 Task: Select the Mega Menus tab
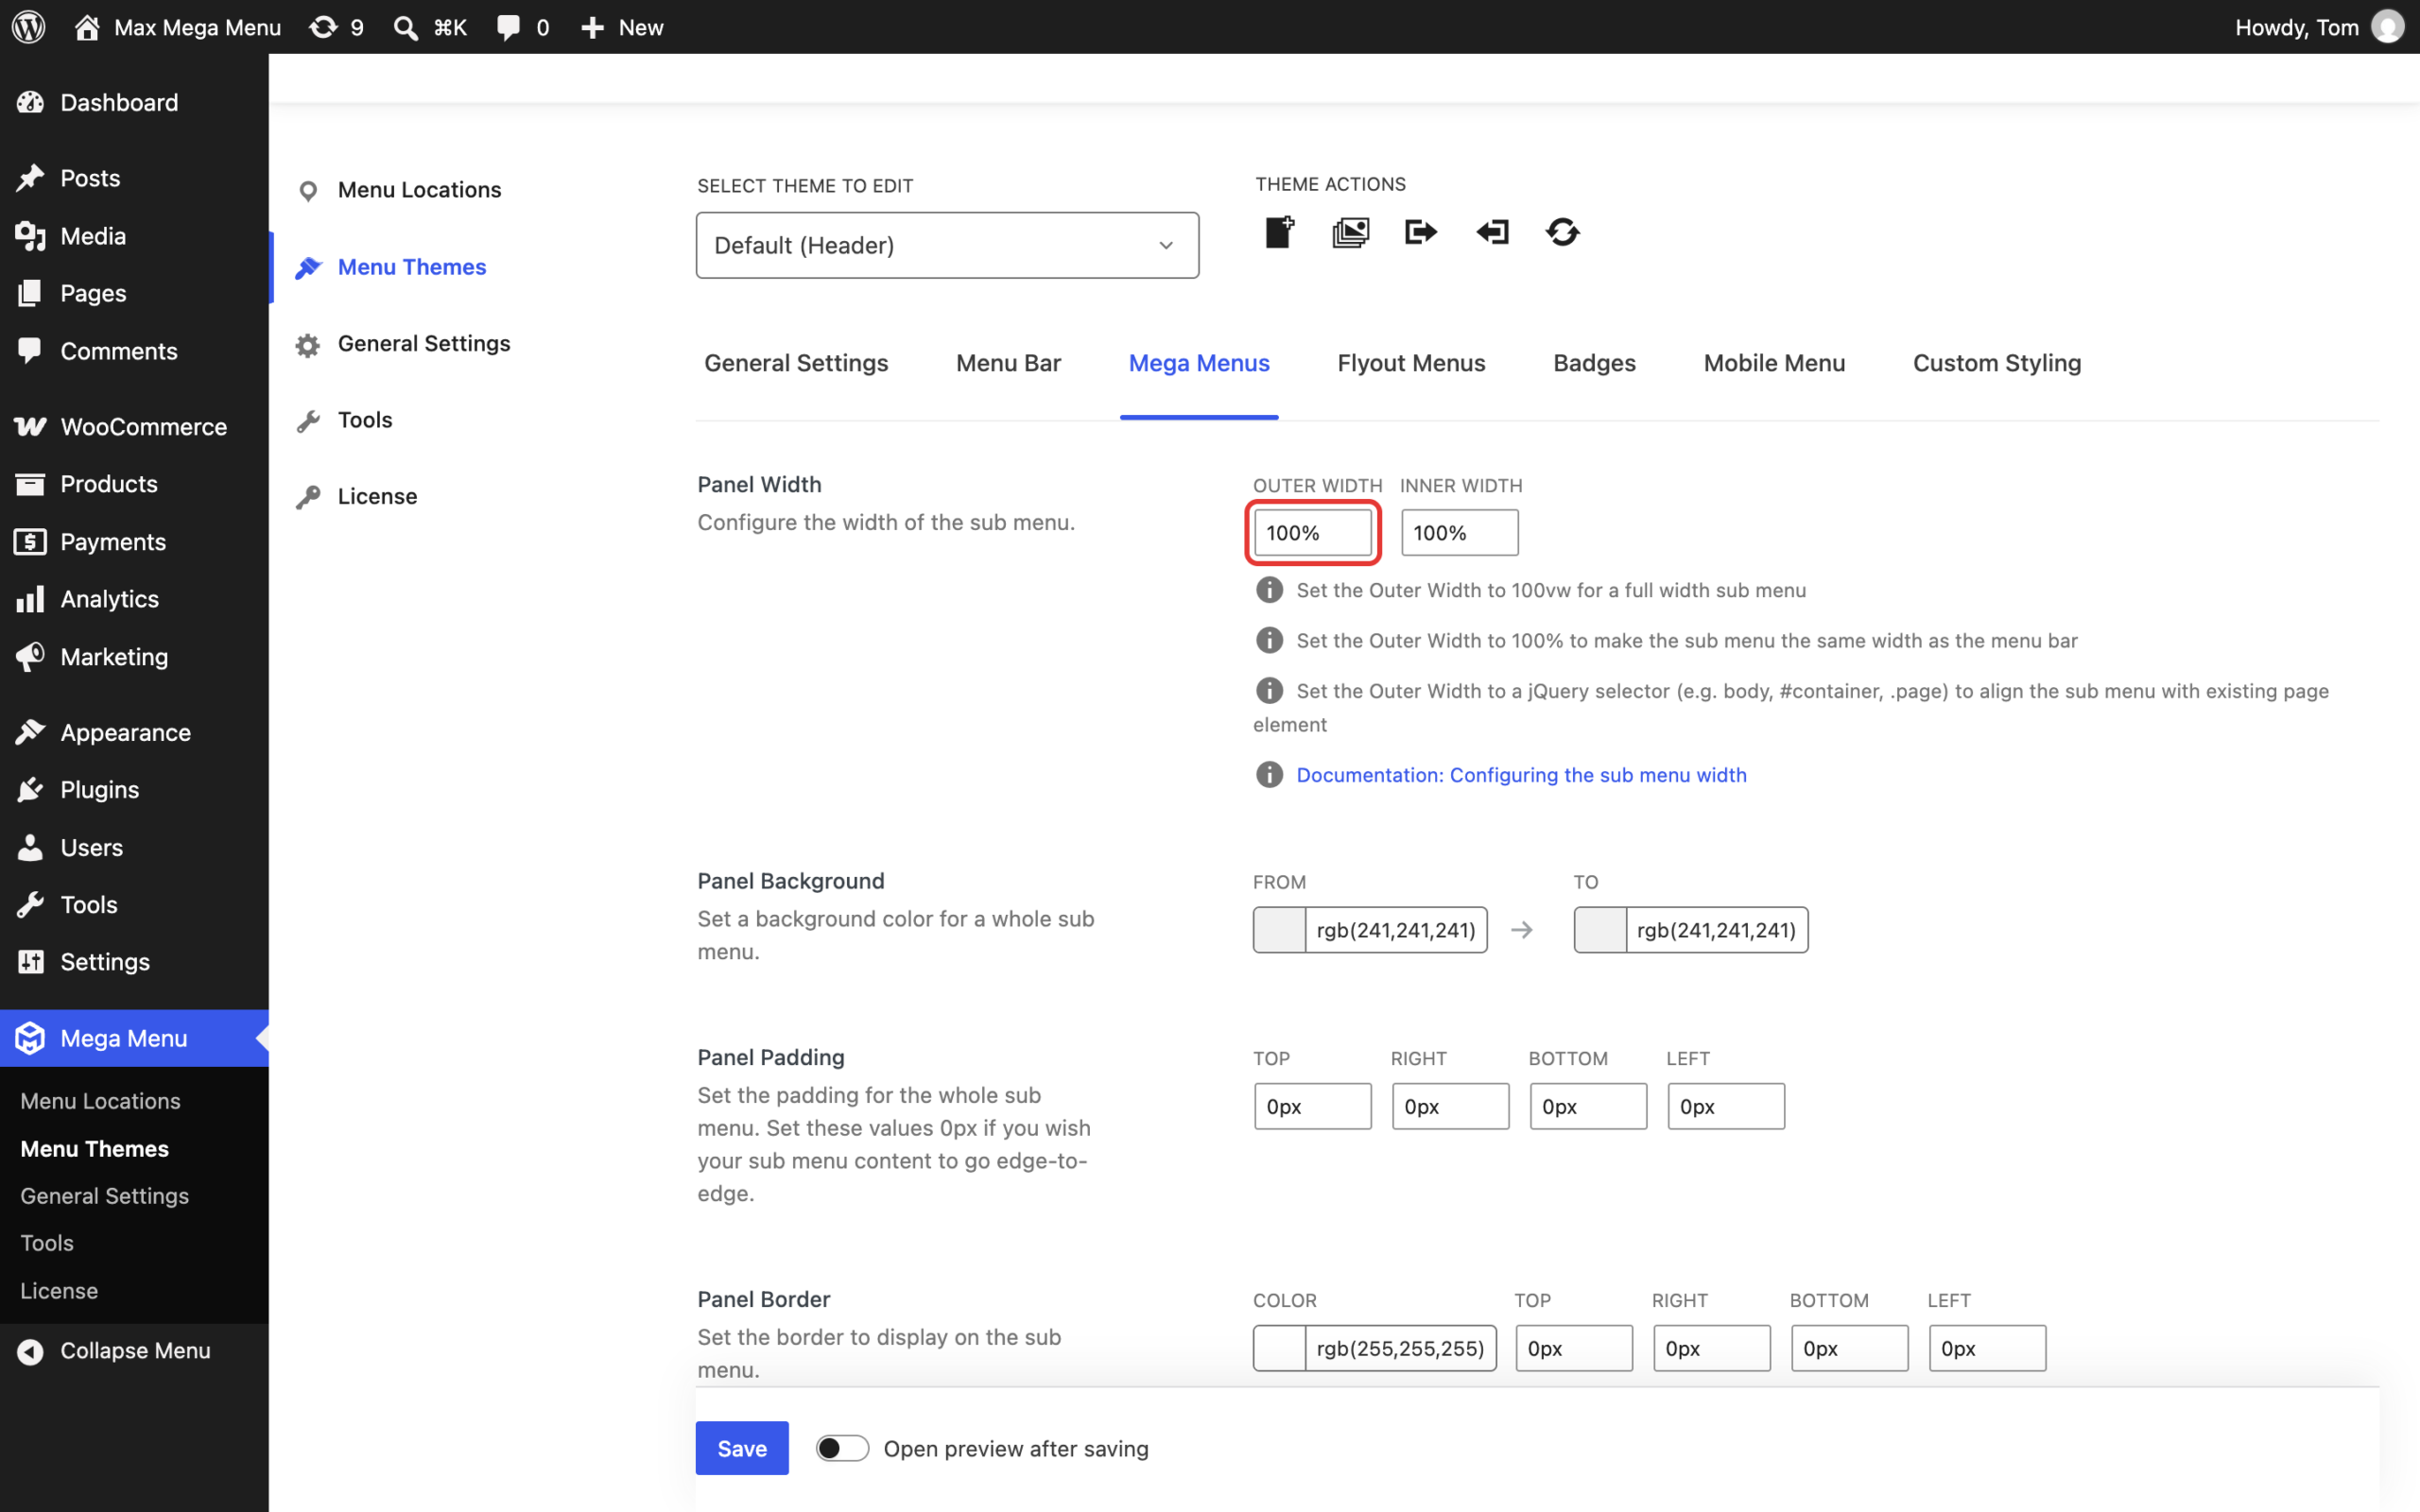1199,363
